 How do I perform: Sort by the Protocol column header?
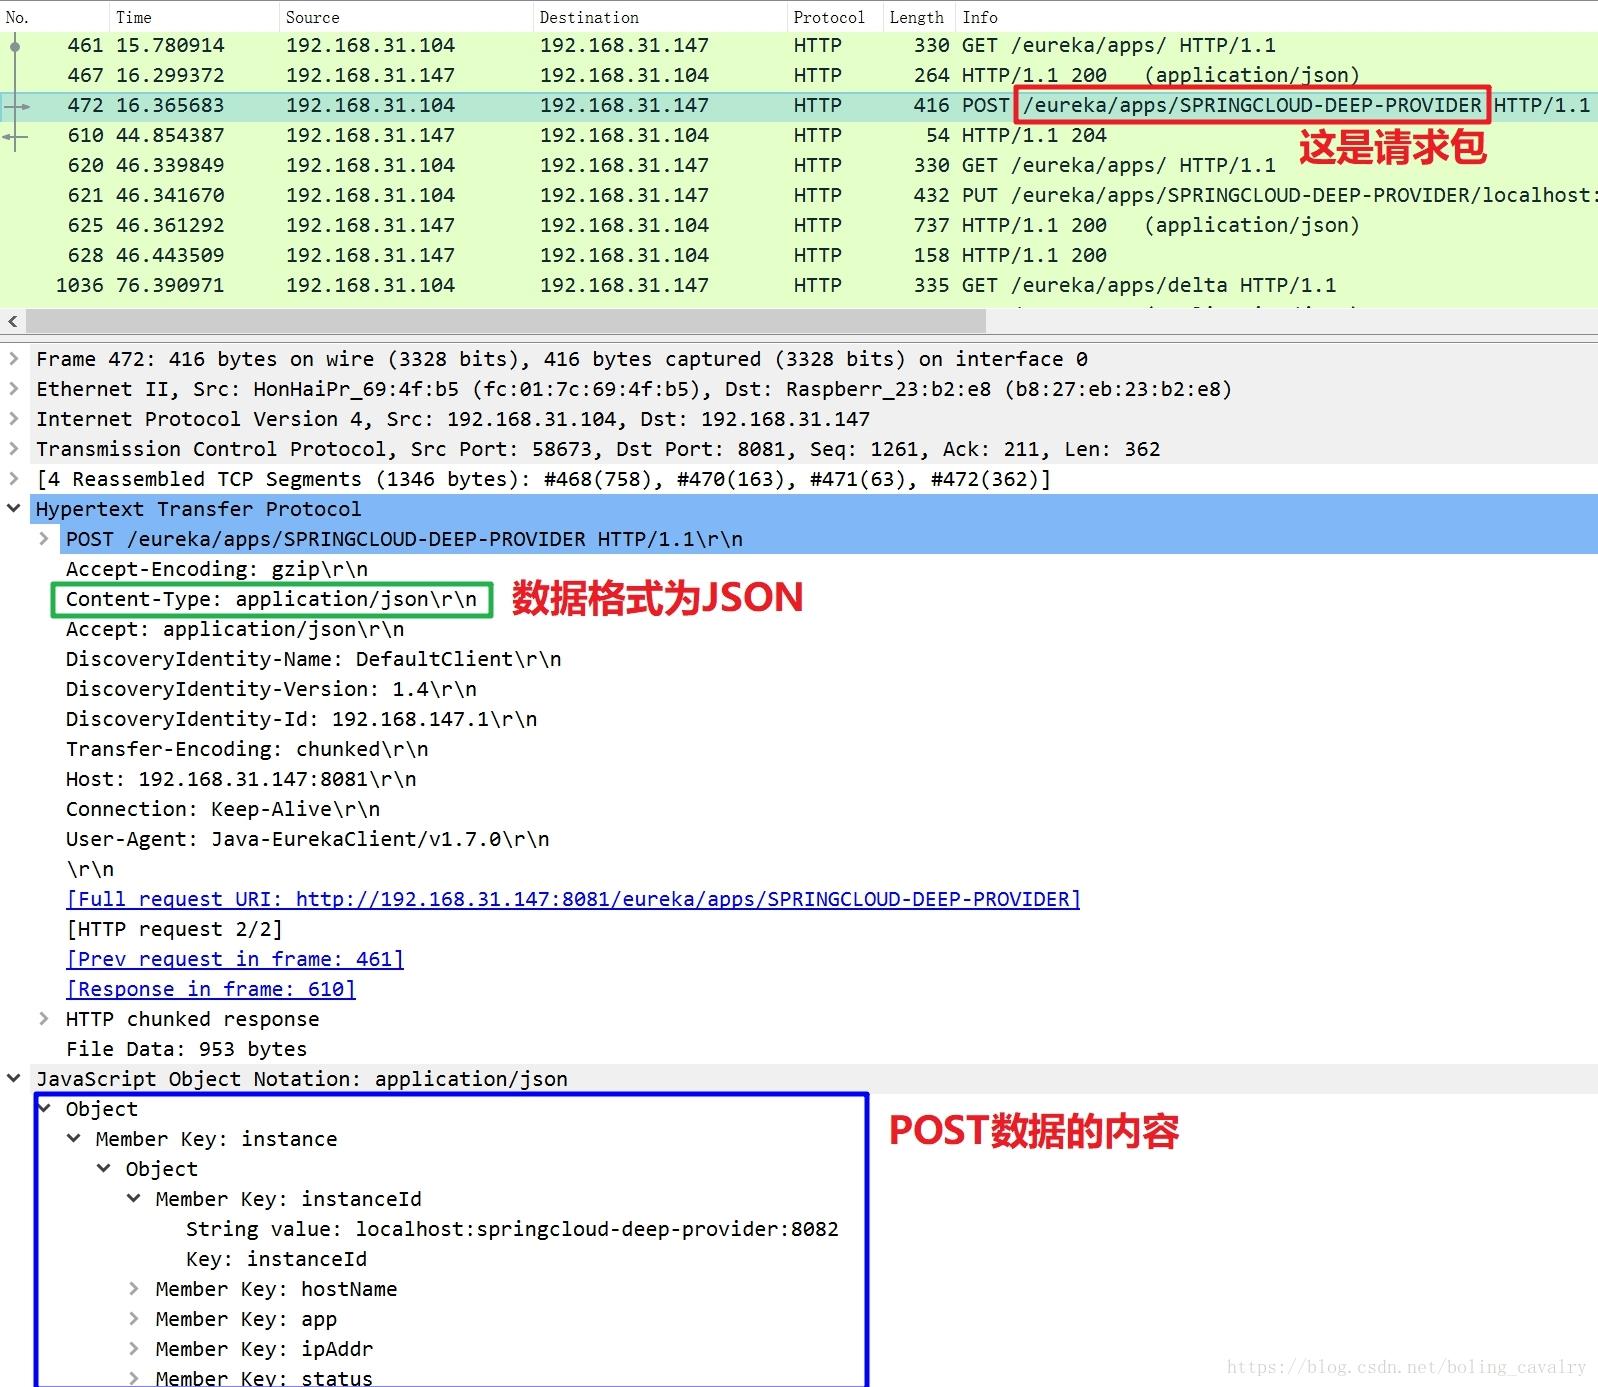point(828,17)
